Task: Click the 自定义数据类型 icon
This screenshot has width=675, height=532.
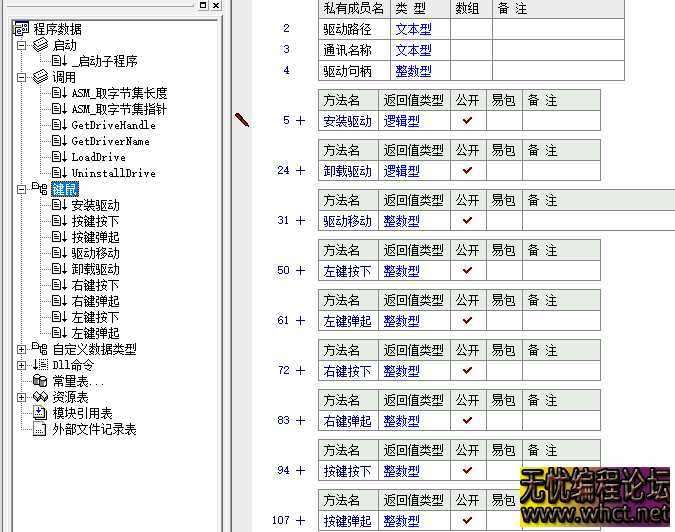Action: 40,349
